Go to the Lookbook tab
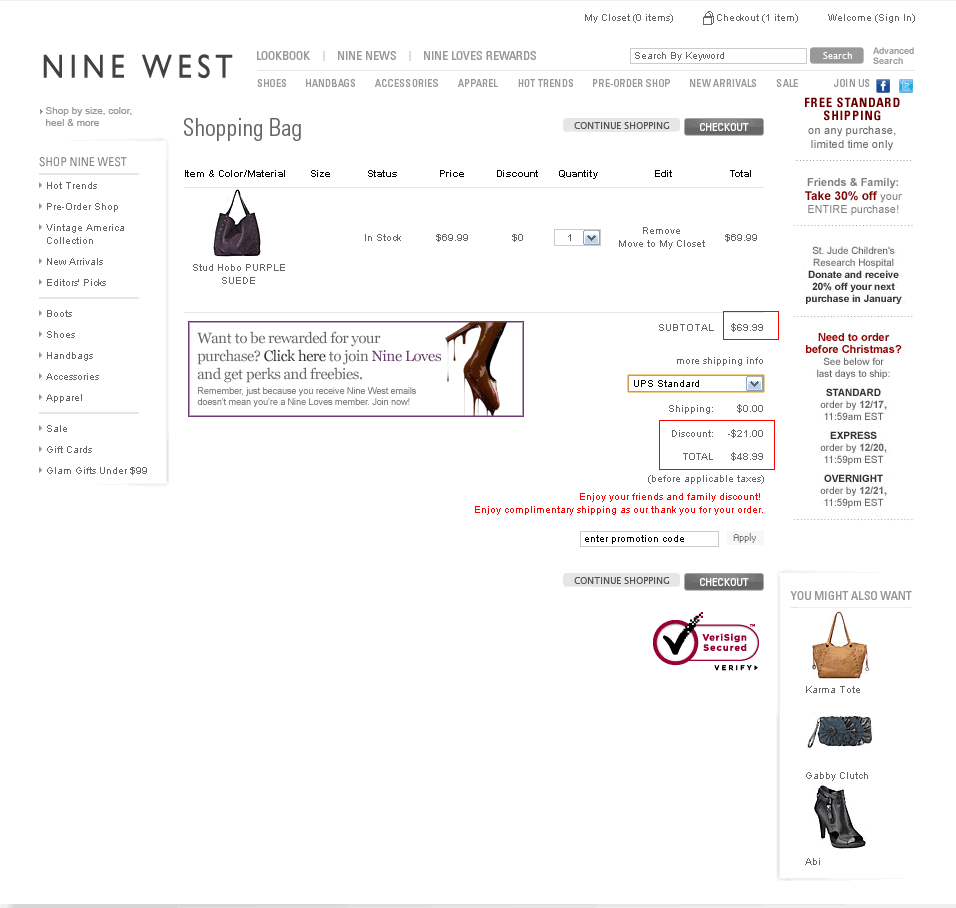 click(283, 56)
